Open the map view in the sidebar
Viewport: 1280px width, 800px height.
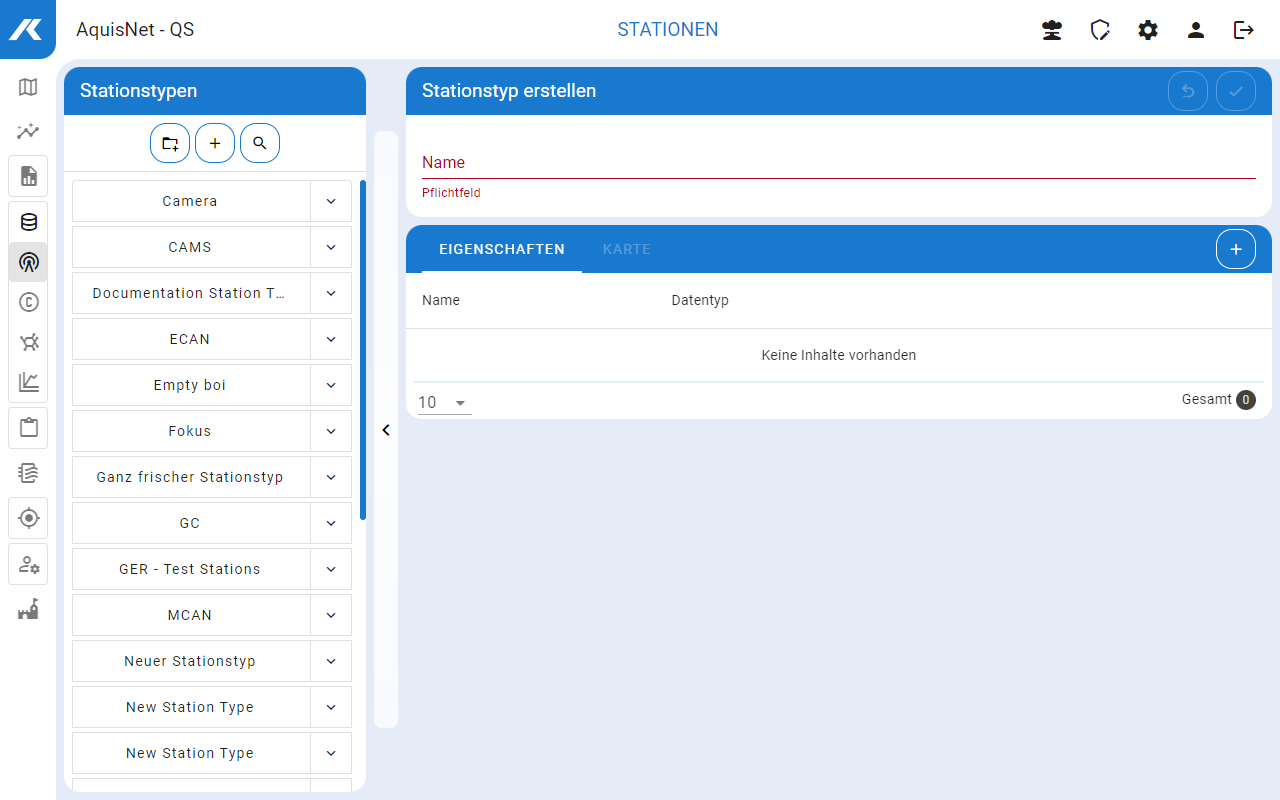tap(28, 87)
